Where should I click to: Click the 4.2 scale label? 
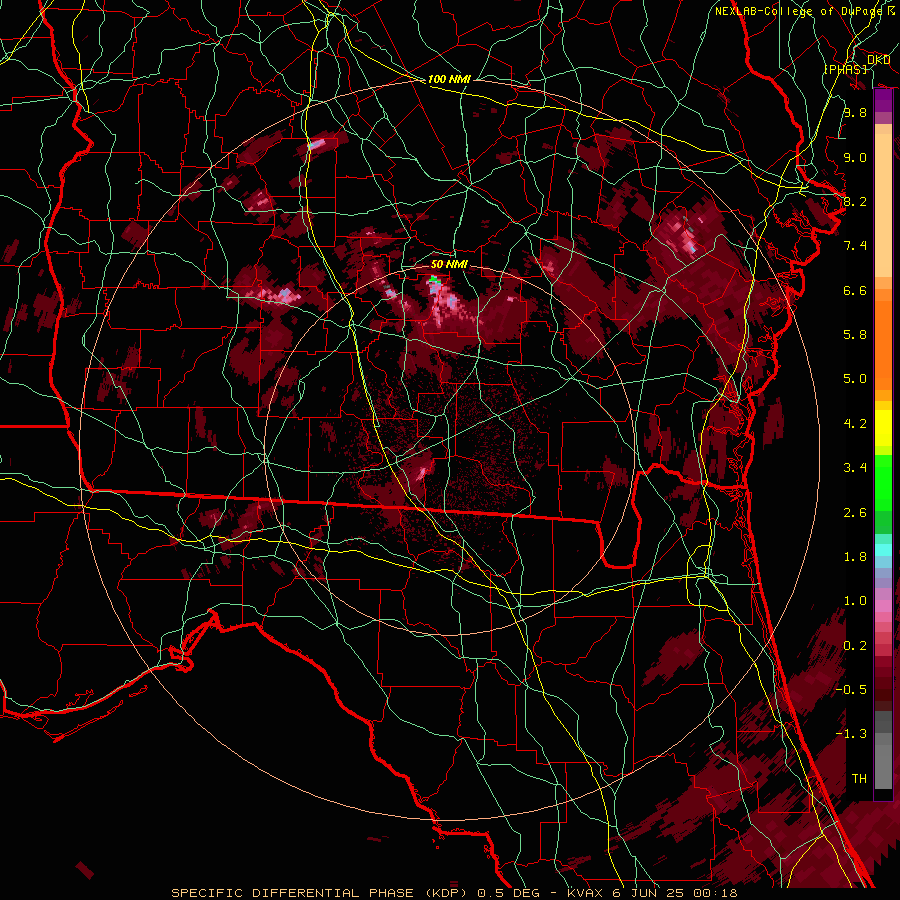point(855,424)
